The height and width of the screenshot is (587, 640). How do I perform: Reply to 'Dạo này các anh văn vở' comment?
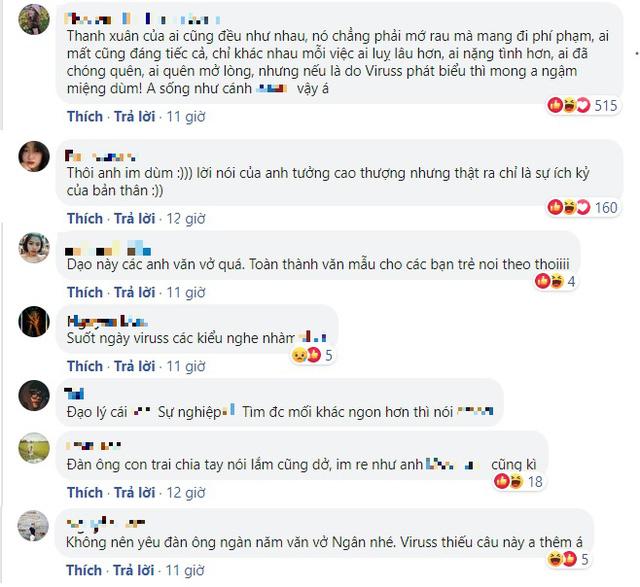134,293
